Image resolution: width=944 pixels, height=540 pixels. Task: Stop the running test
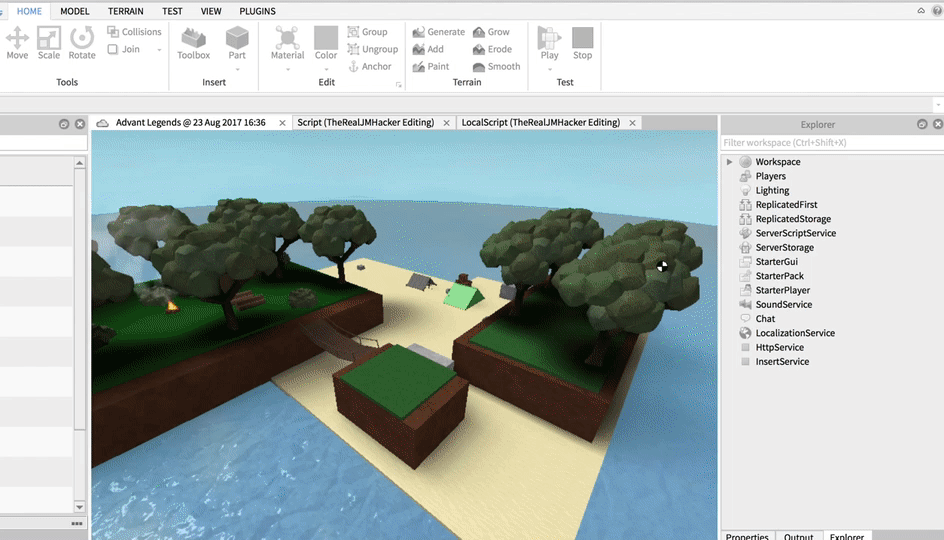[x=582, y=43]
